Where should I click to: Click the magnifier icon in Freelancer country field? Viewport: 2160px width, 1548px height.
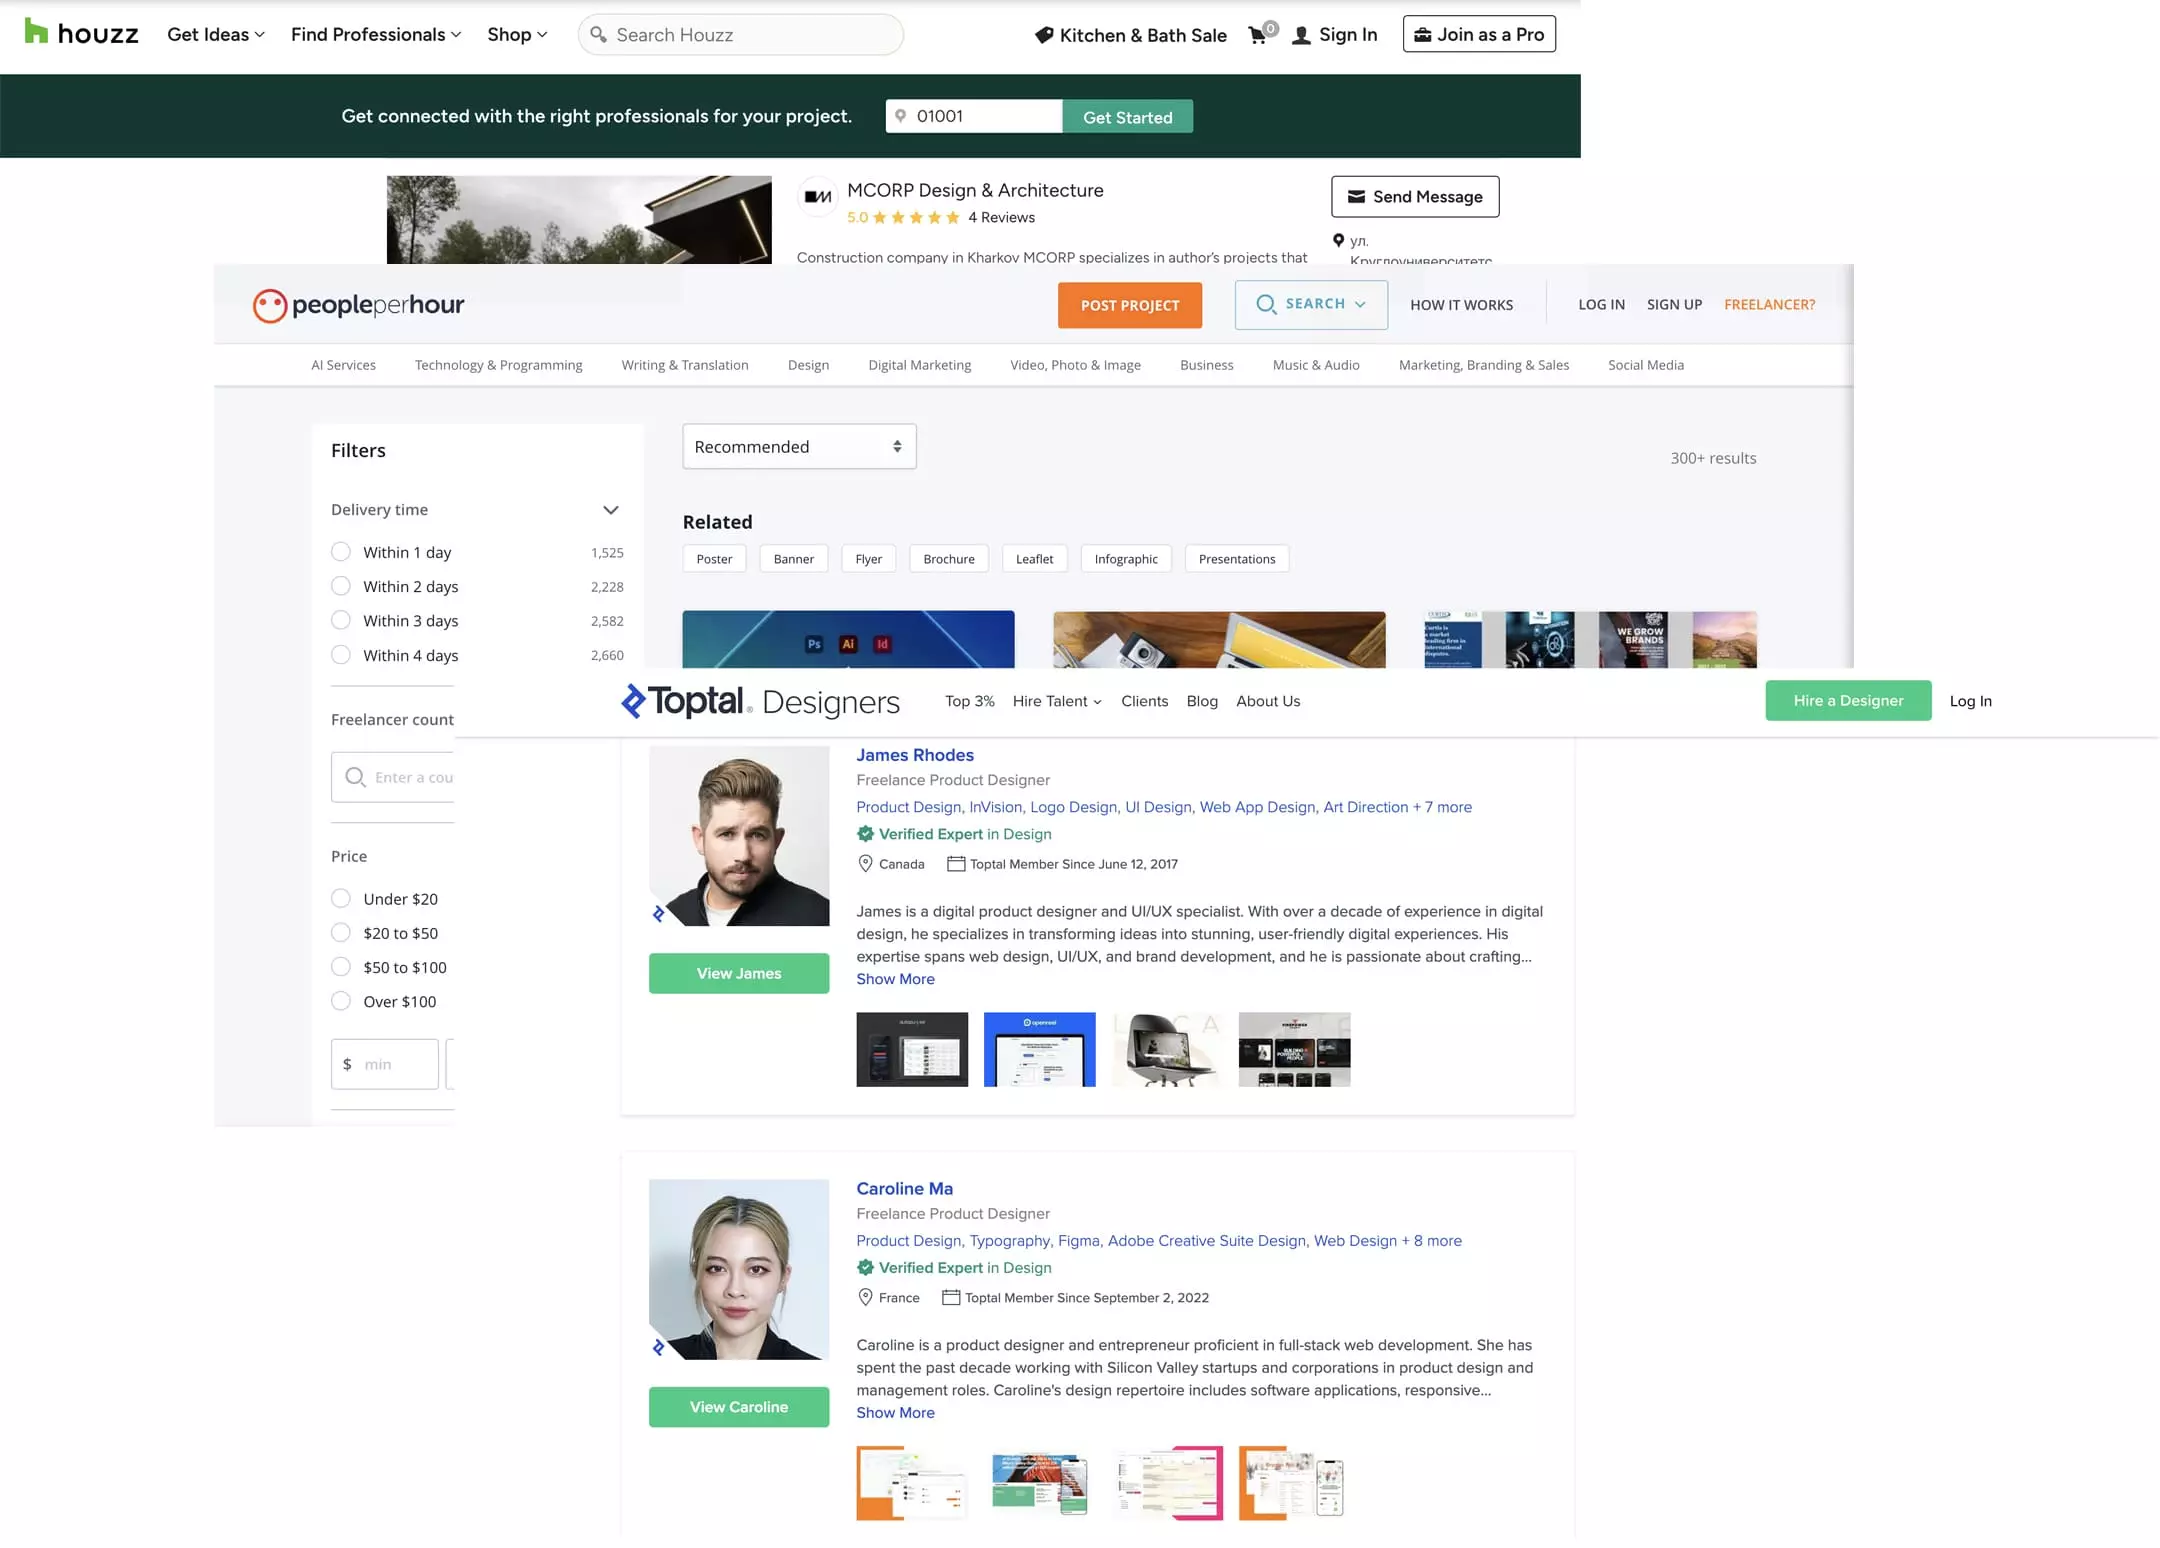(x=355, y=777)
